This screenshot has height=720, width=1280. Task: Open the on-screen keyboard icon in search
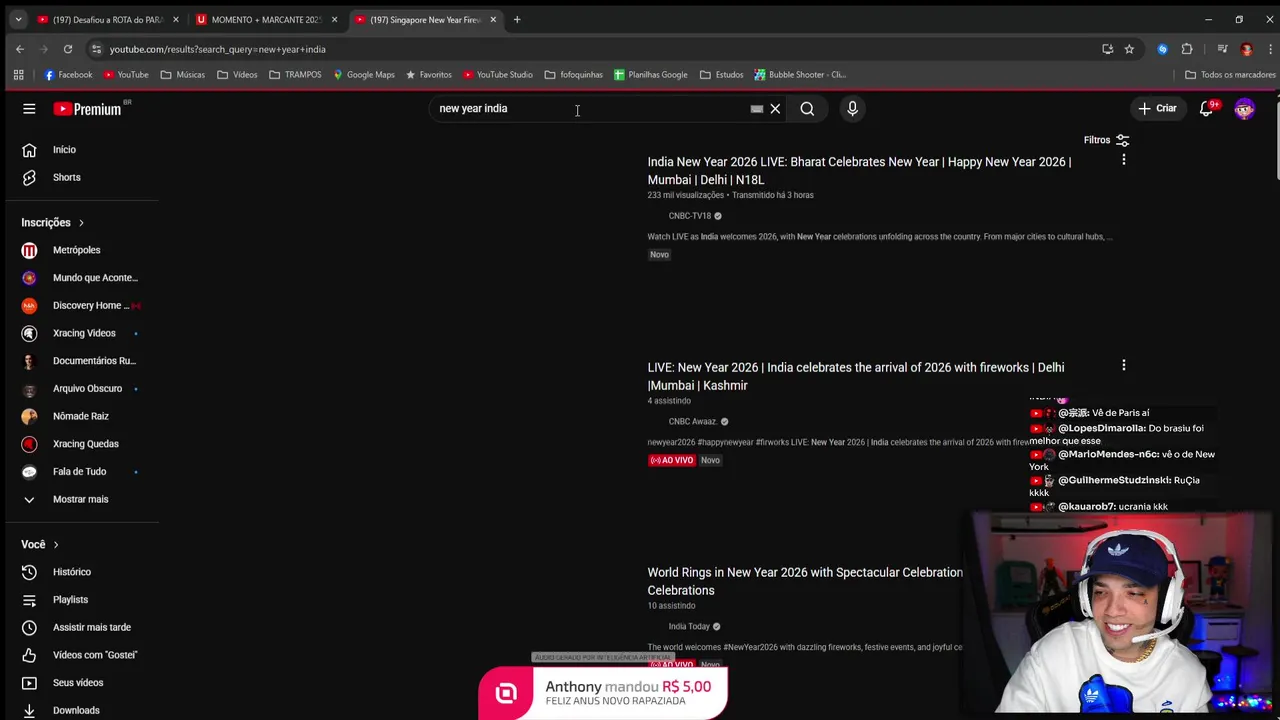757,109
